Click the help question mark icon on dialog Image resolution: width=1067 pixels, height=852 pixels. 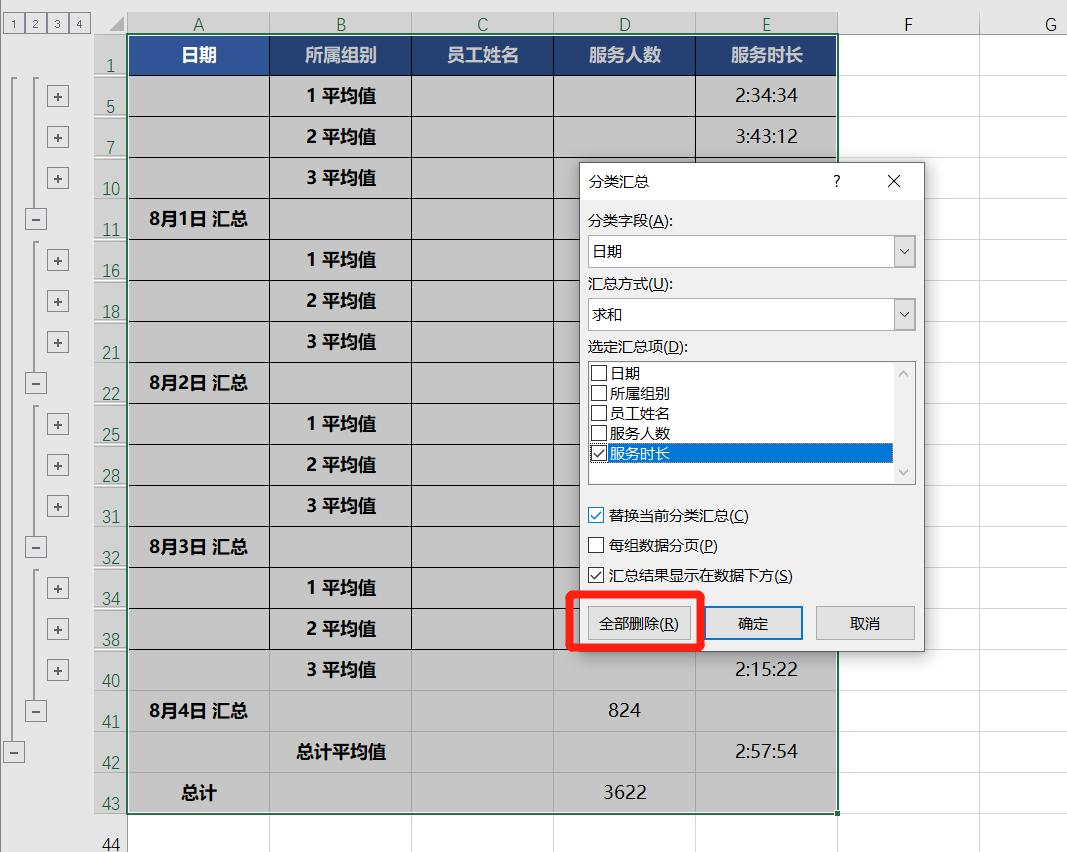[x=837, y=181]
